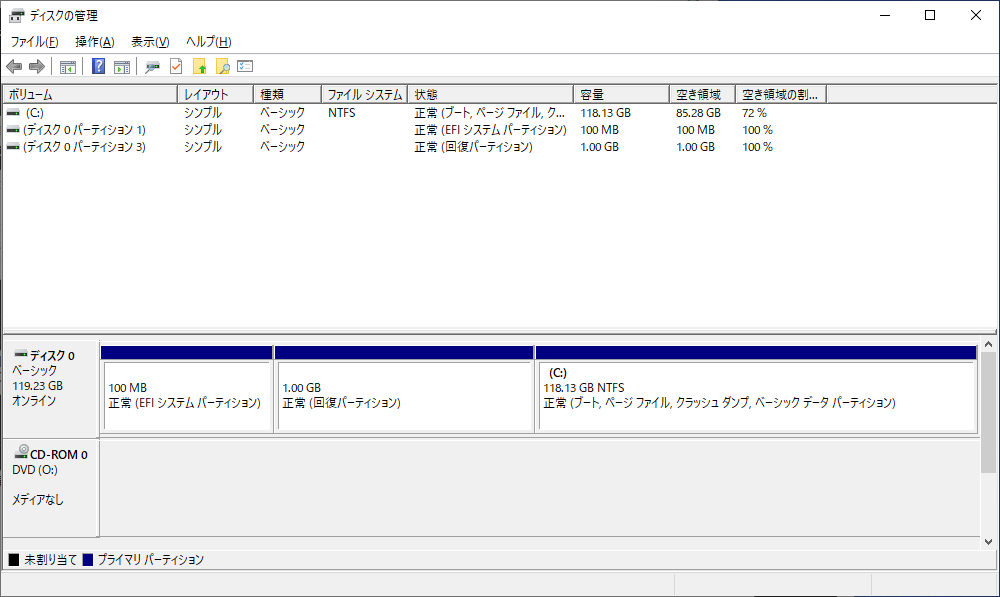Minimize the ディスクの管理 window
Screen dimensions: 1000x597
pos(885,15)
